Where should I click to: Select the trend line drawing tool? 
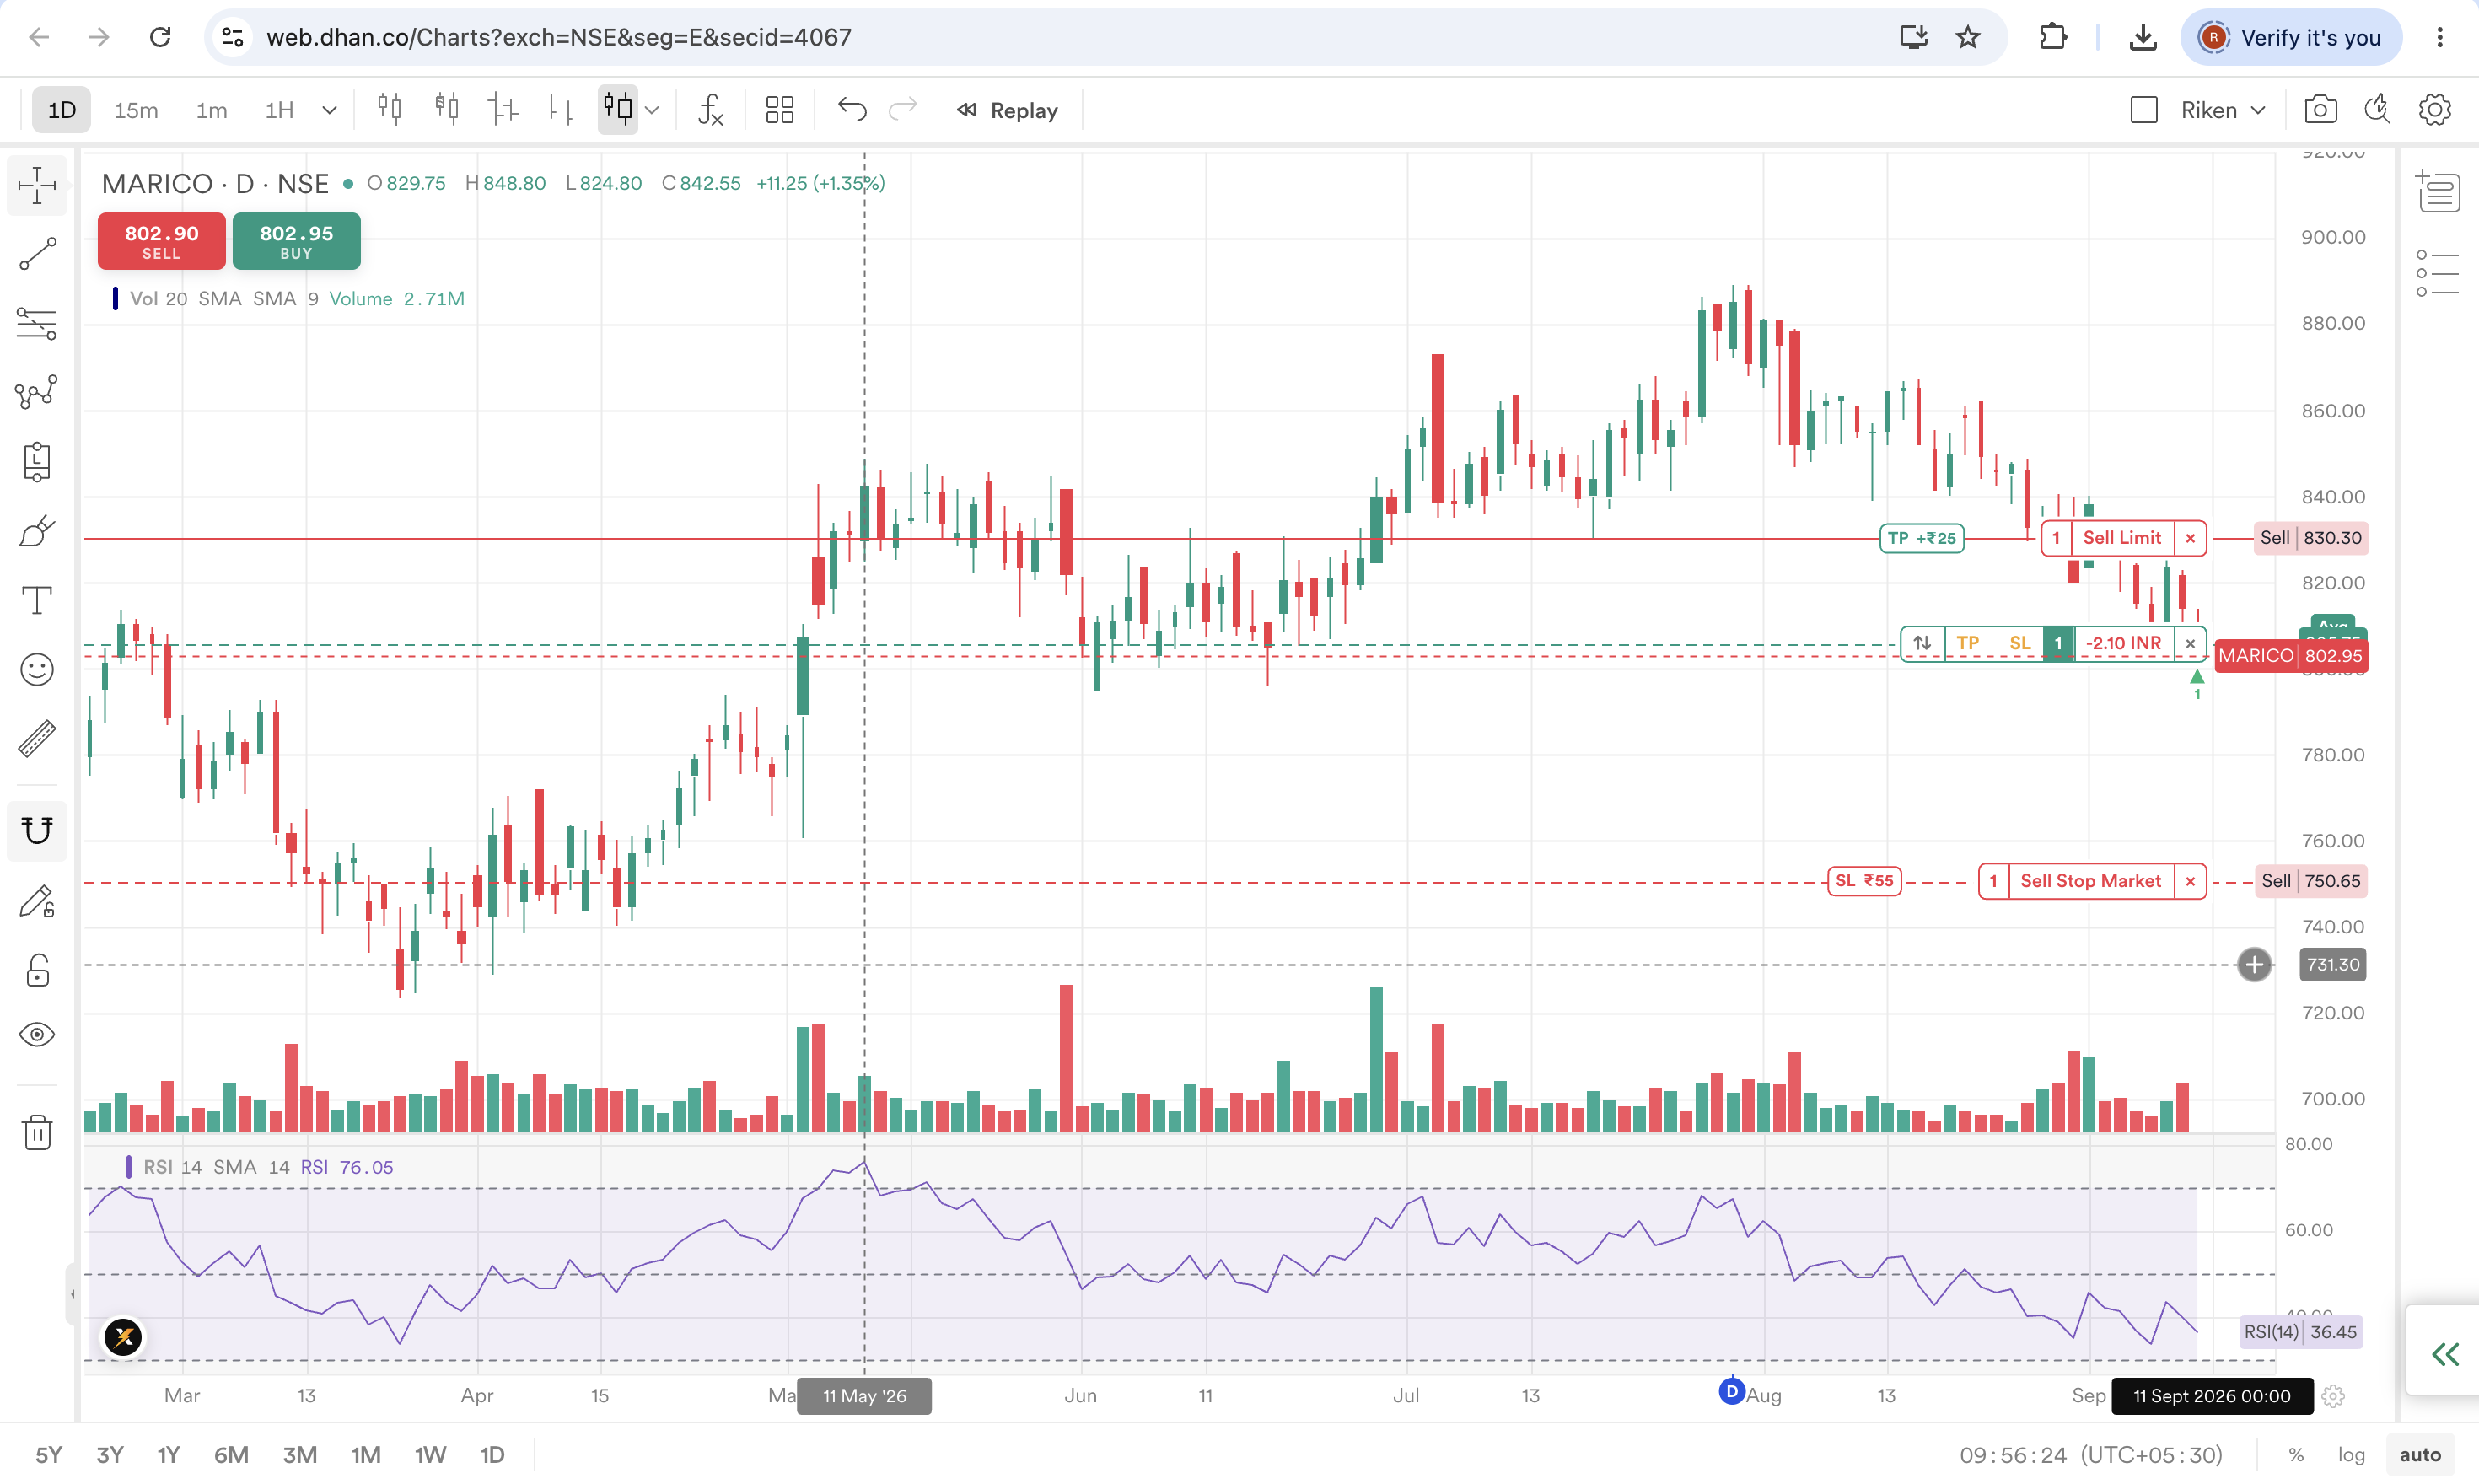click(37, 255)
